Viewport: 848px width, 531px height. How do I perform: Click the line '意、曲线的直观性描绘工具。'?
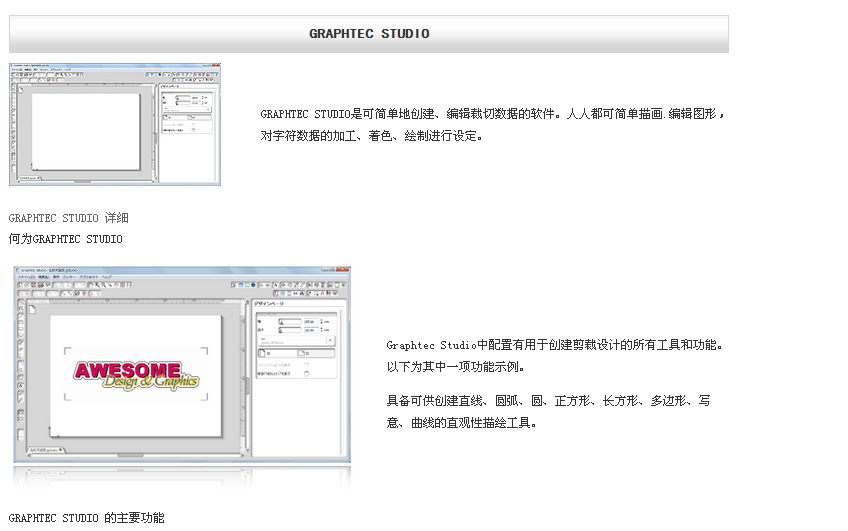(462, 423)
